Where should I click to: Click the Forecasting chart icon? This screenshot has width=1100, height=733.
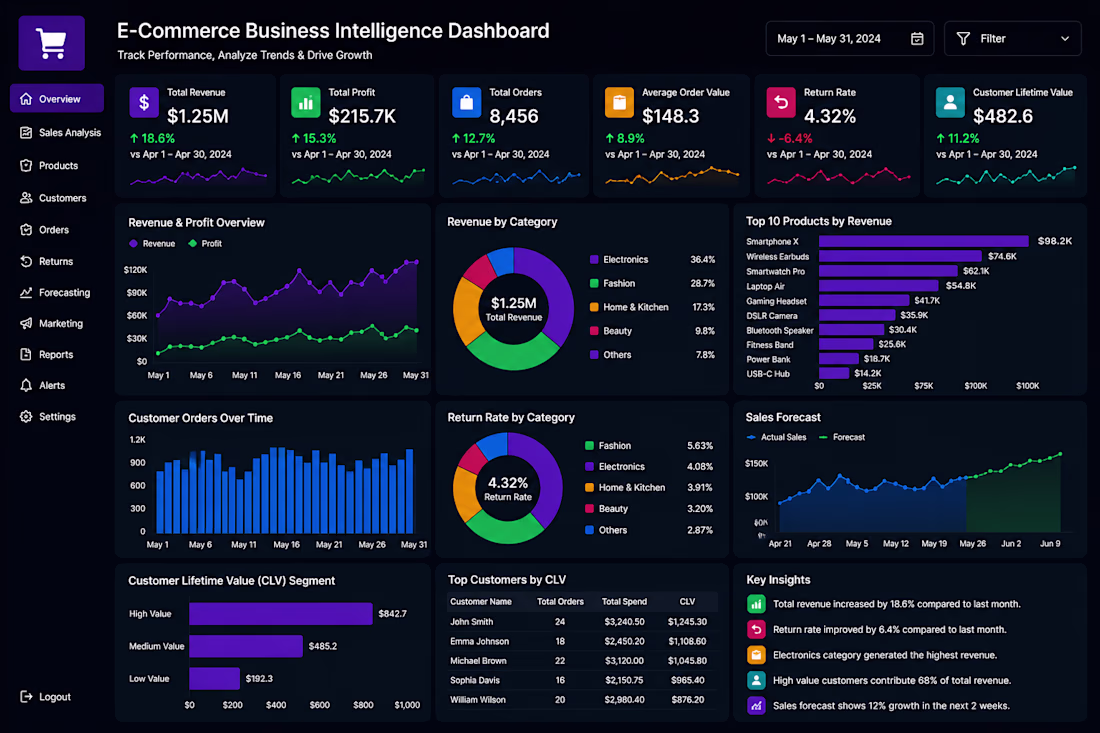pyautogui.click(x=26, y=292)
